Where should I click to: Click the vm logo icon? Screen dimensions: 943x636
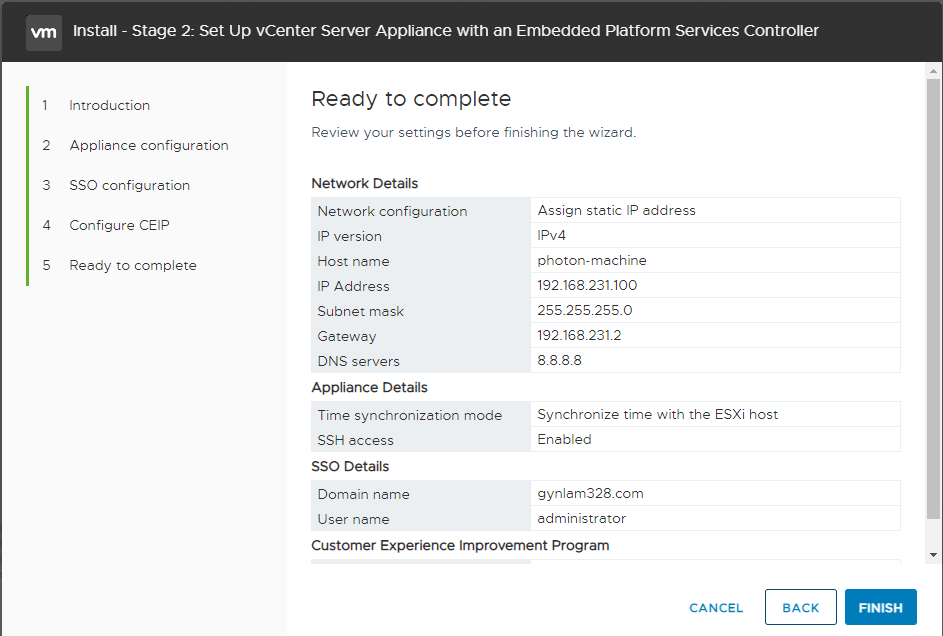coord(44,32)
